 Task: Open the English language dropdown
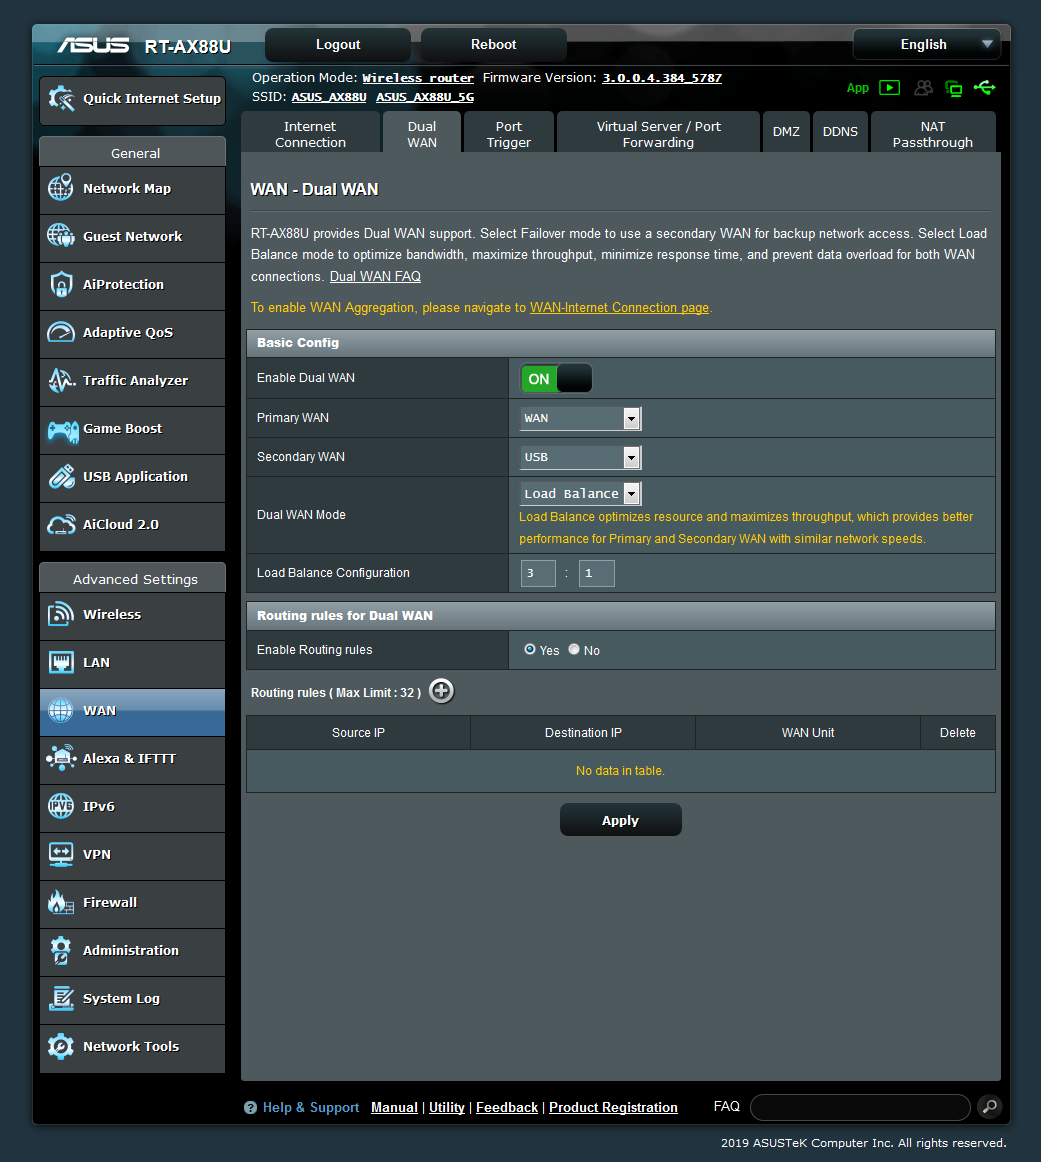[927, 44]
